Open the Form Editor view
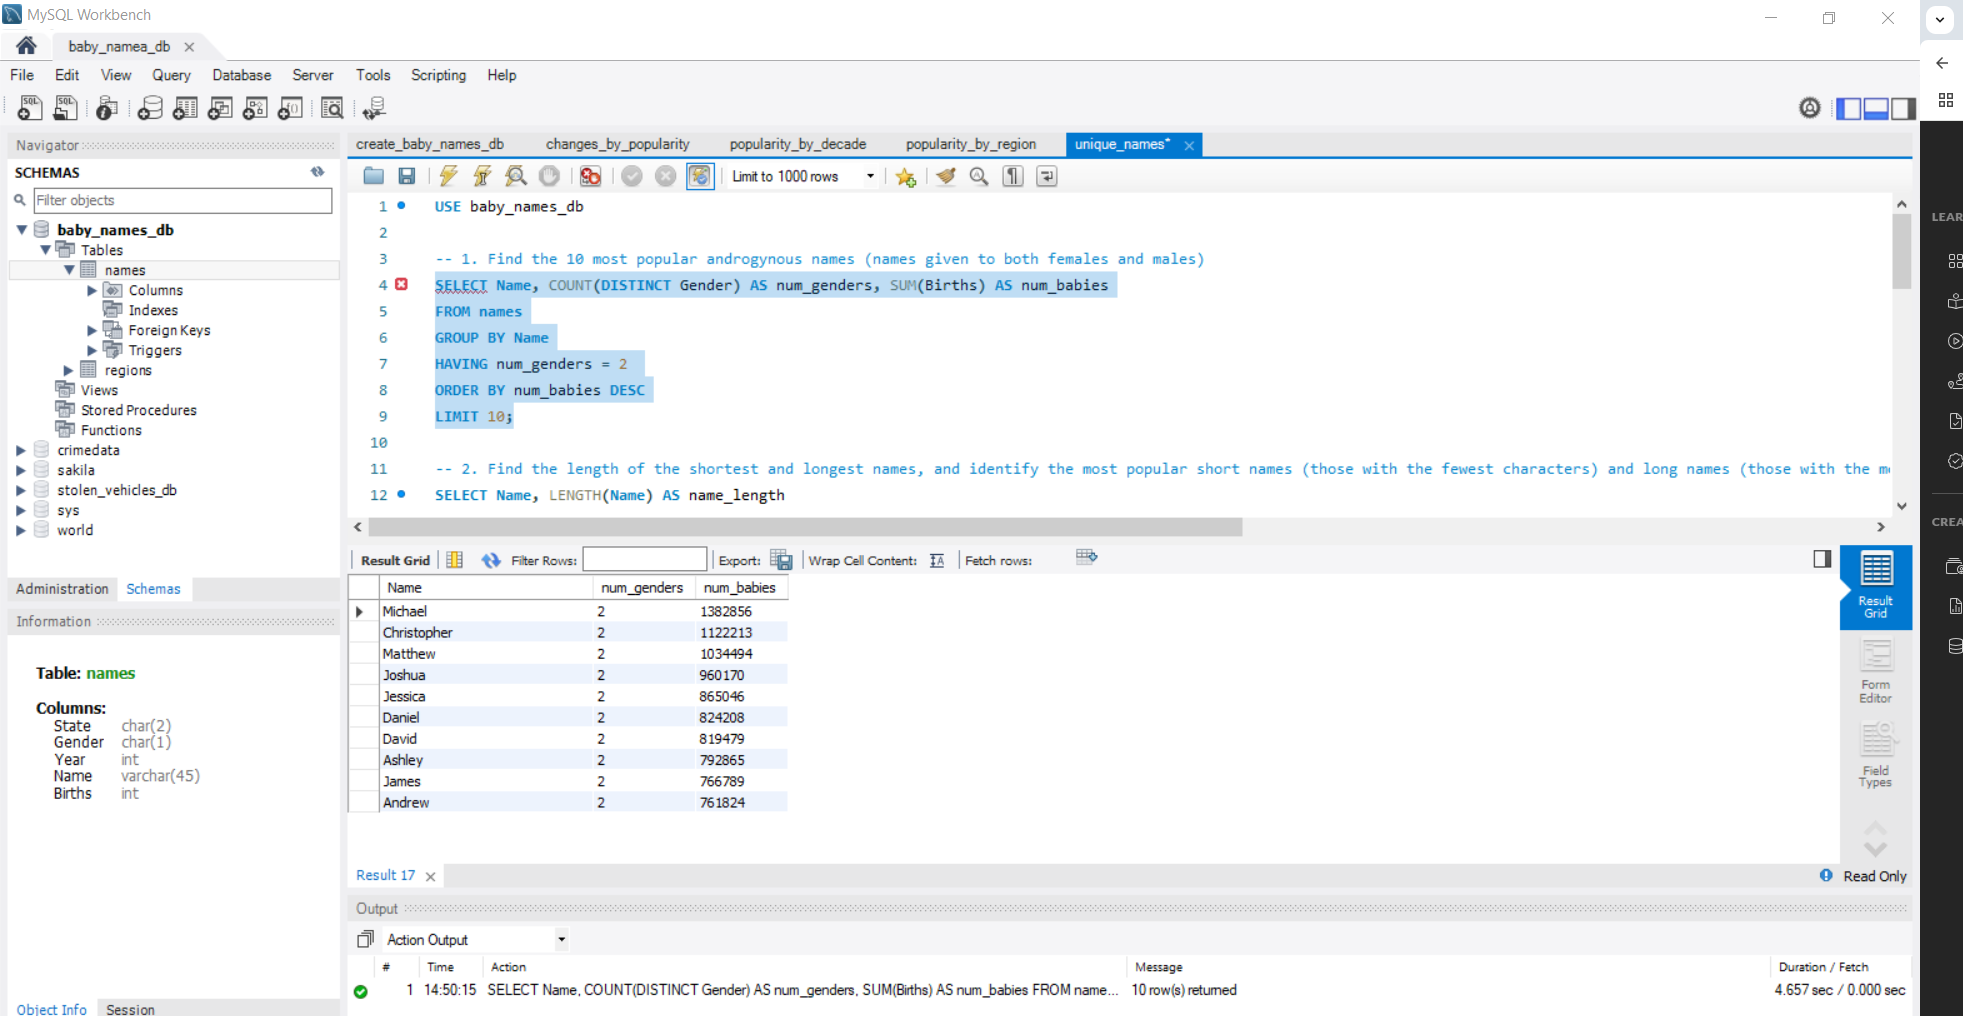 pyautogui.click(x=1876, y=672)
